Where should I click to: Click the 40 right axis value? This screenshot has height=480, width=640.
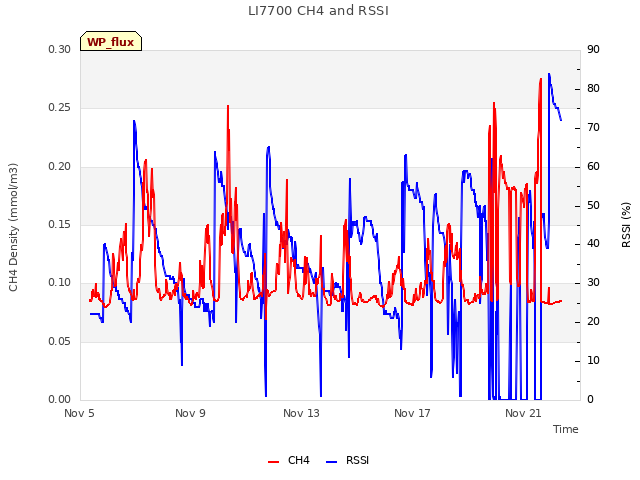[x=593, y=244]
